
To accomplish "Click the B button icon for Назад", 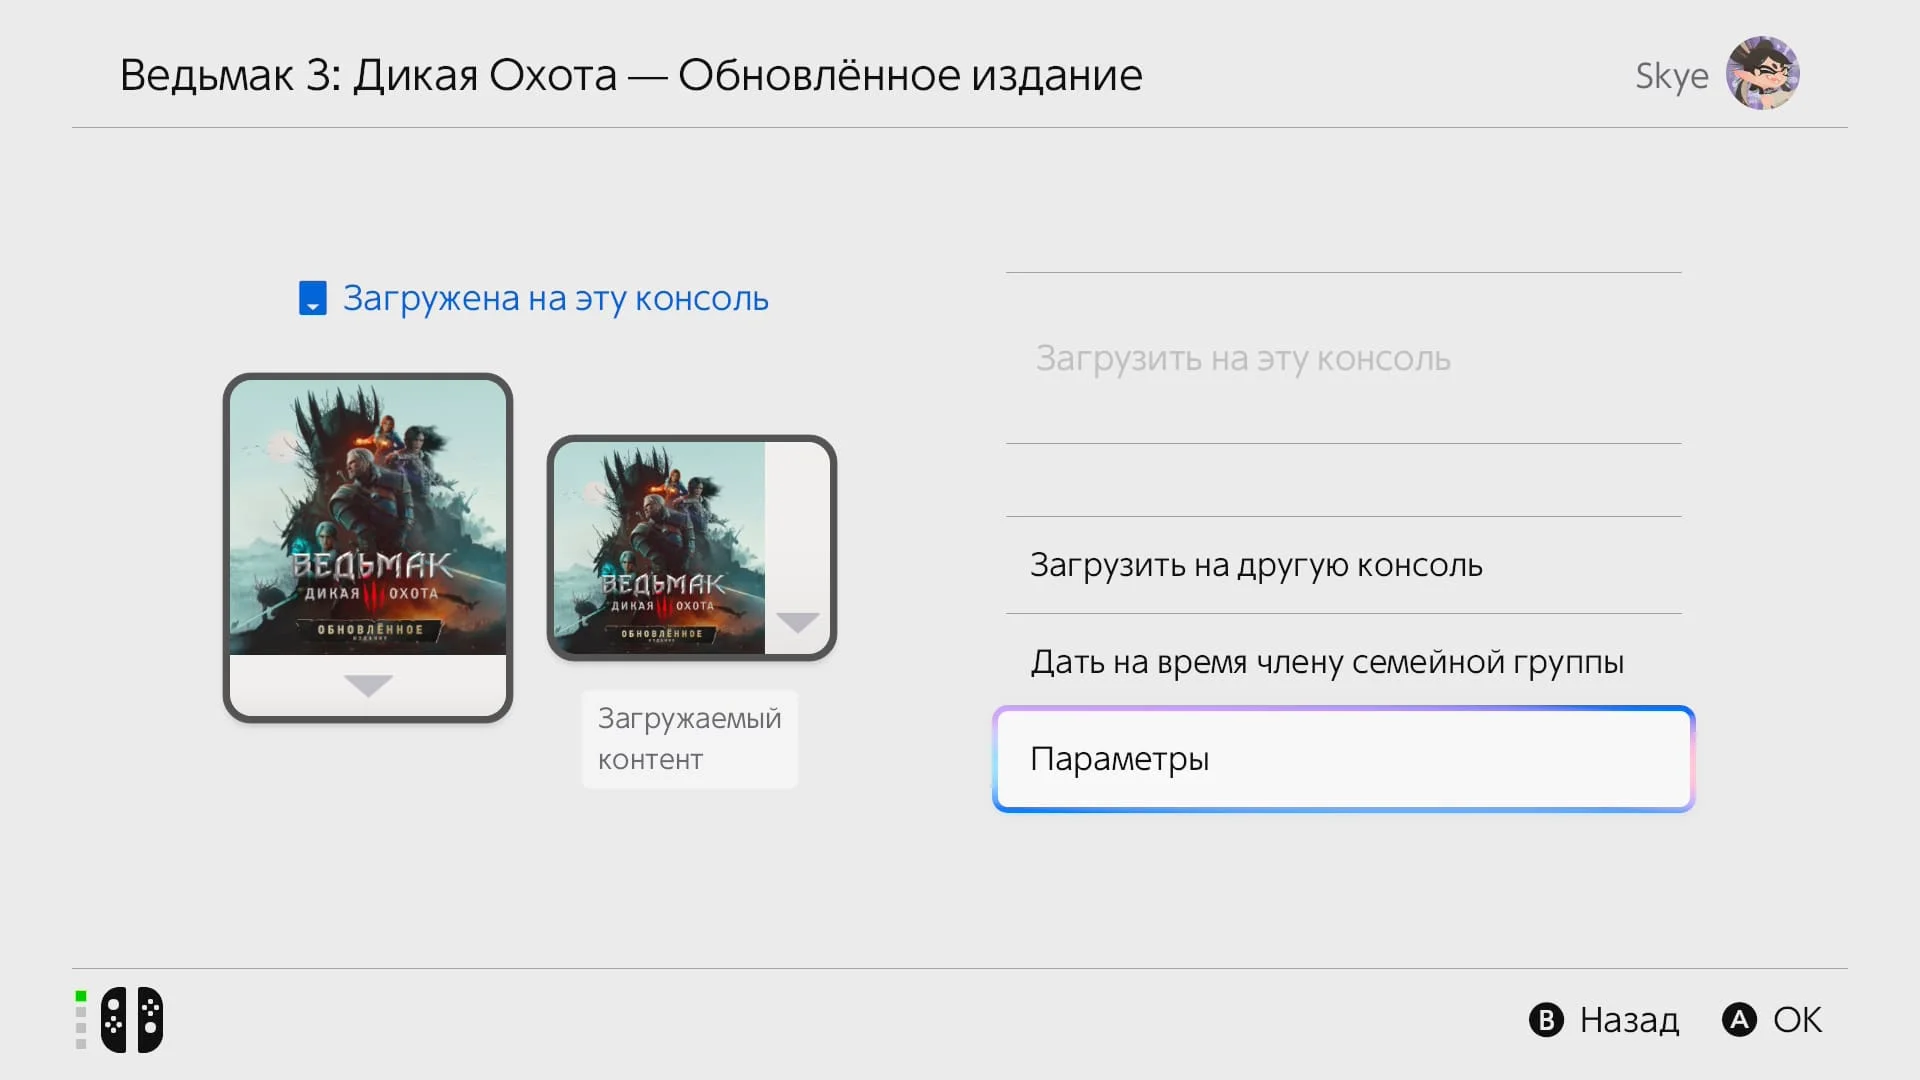I will [1546, 1020].
